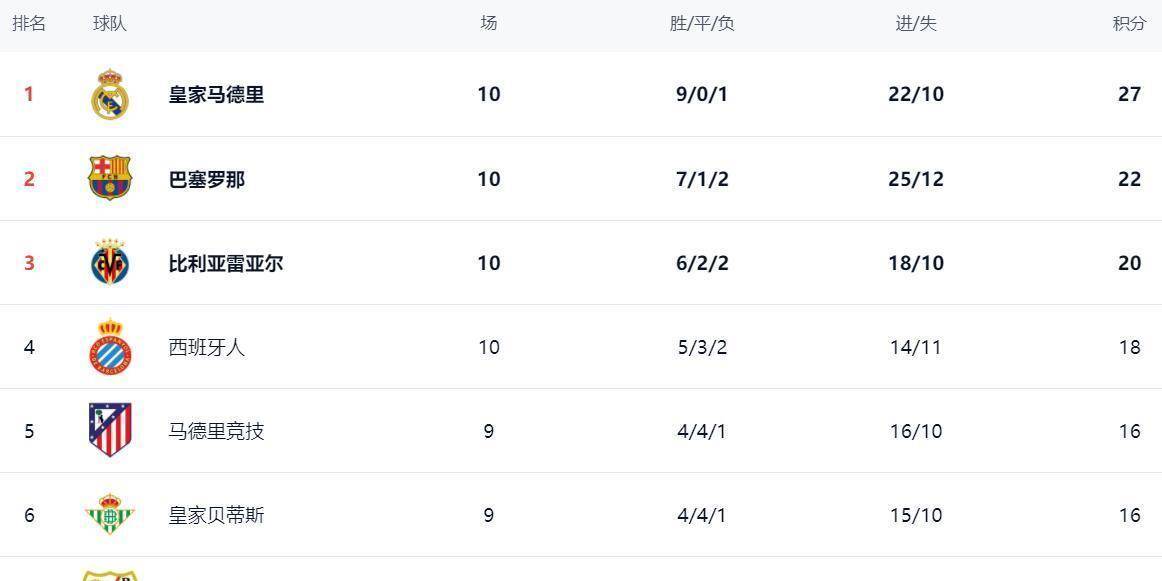Click Real Madrid's 27 points value
Screen dimensions: 1162x581
point(1129,95)
